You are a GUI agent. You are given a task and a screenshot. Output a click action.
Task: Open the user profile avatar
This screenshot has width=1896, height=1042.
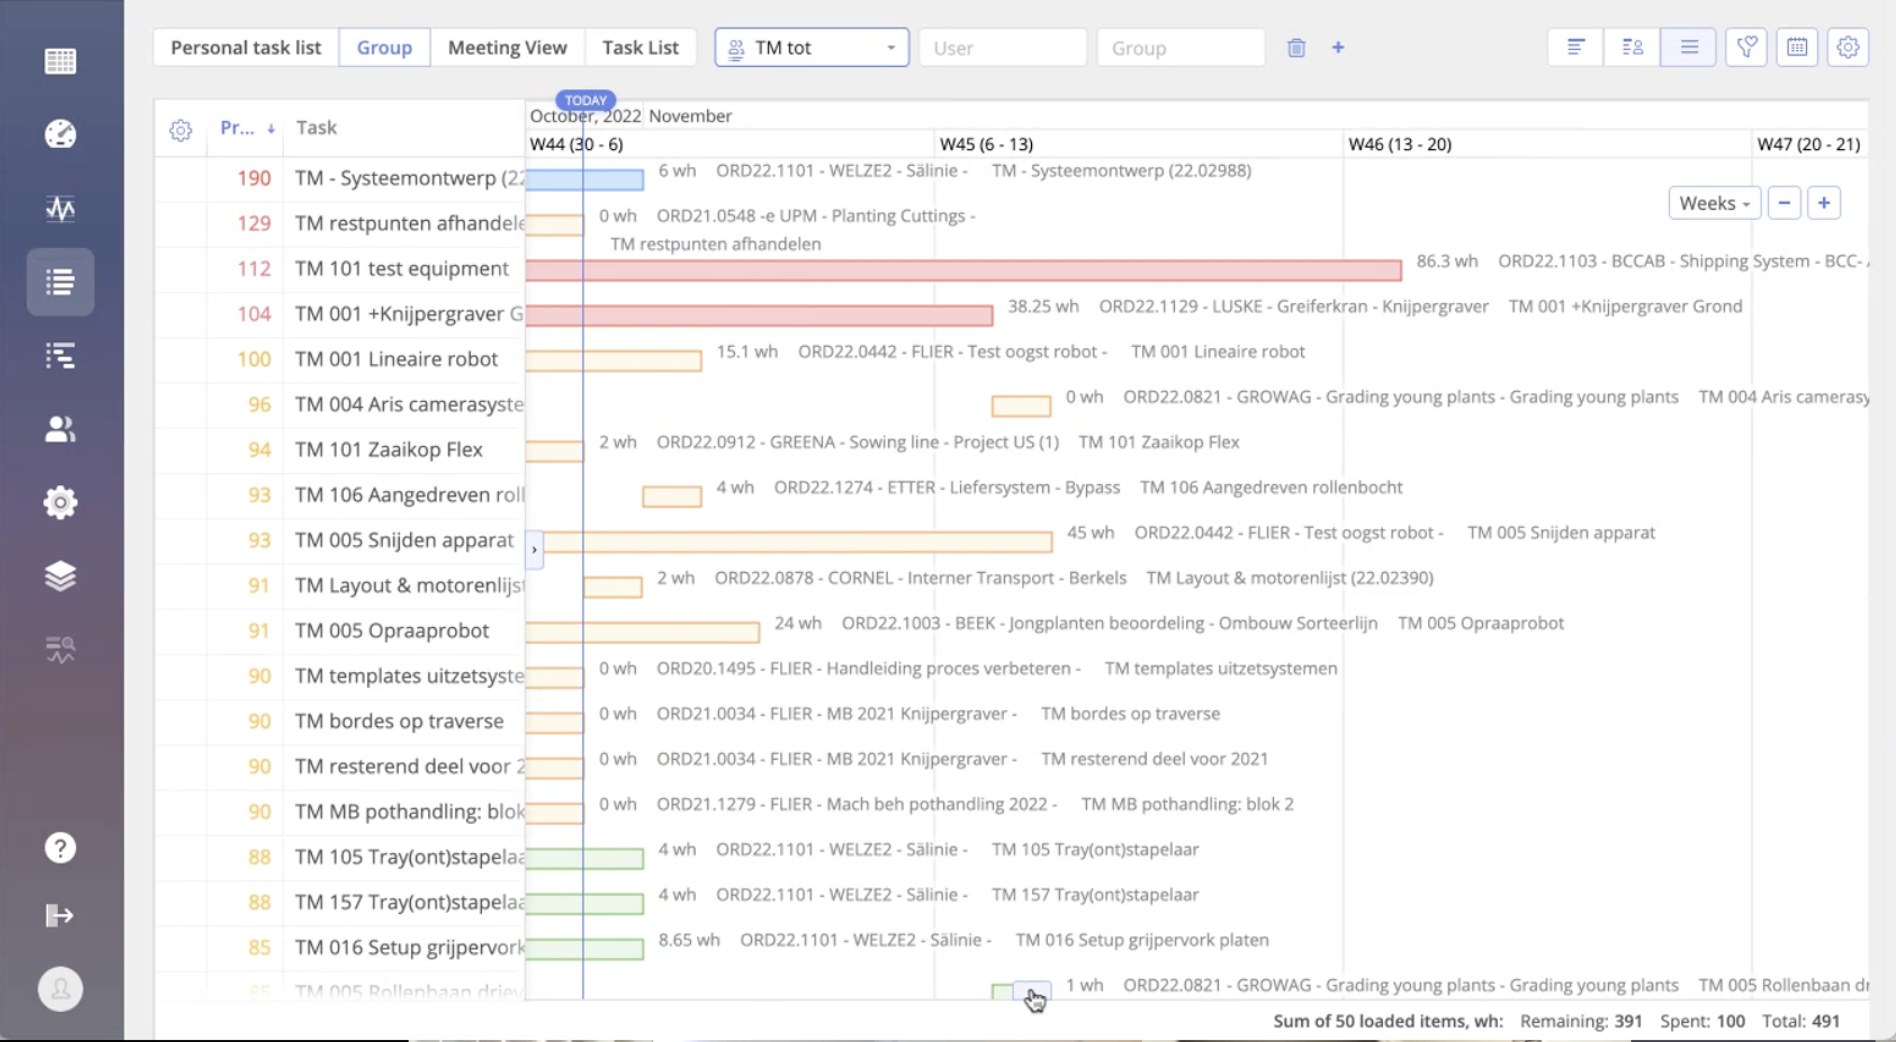[x=60, y=989]
